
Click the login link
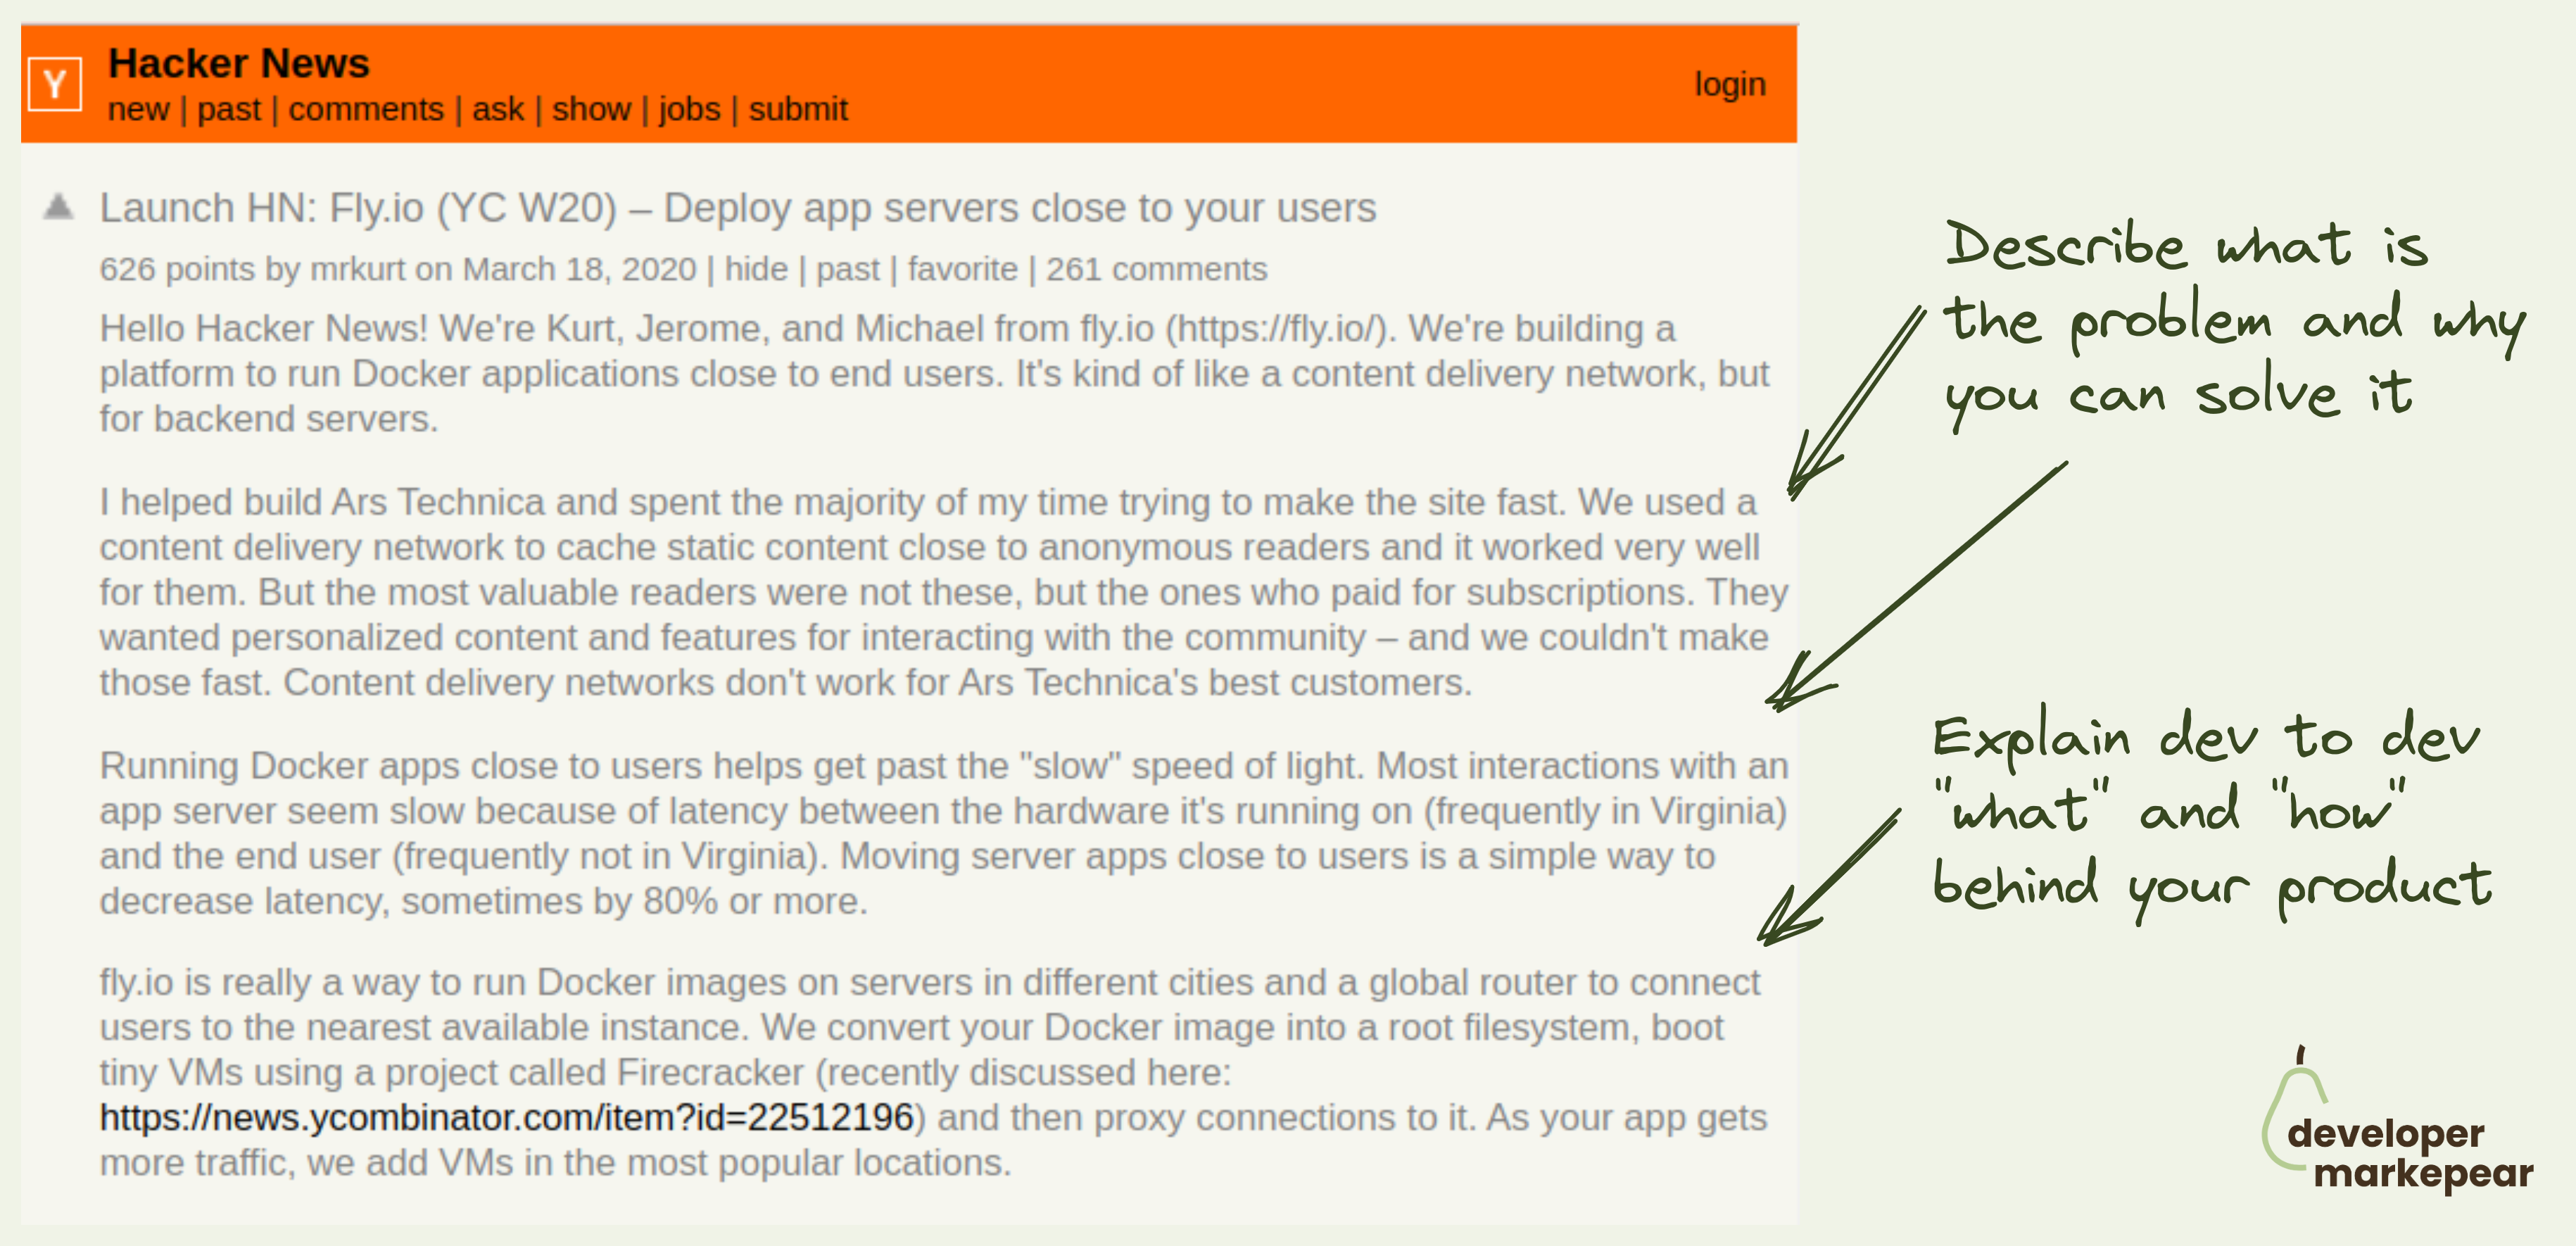click(x=1730, y=85)
